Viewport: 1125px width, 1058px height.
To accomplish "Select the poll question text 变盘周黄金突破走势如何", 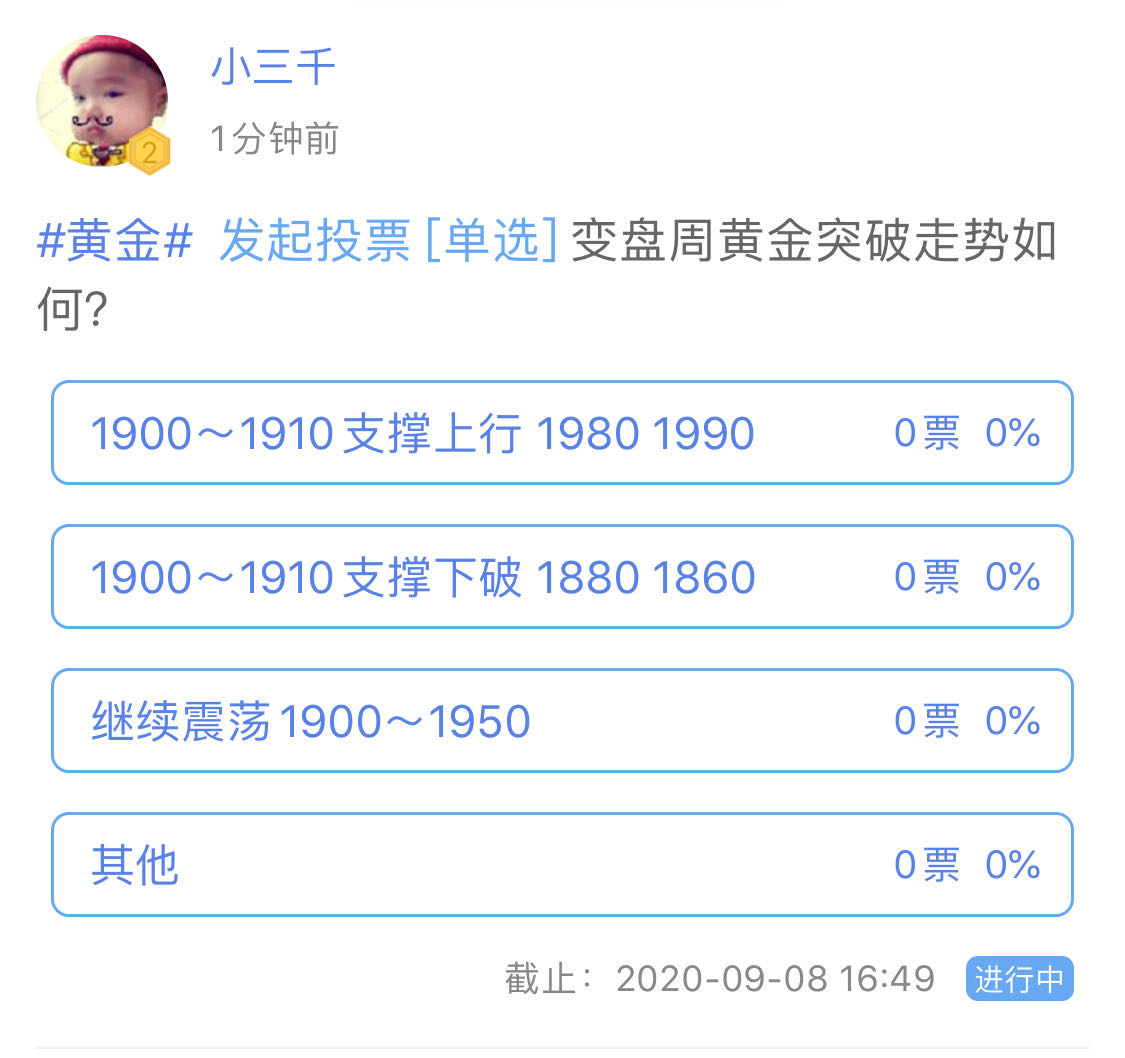I will coord(547,275).
